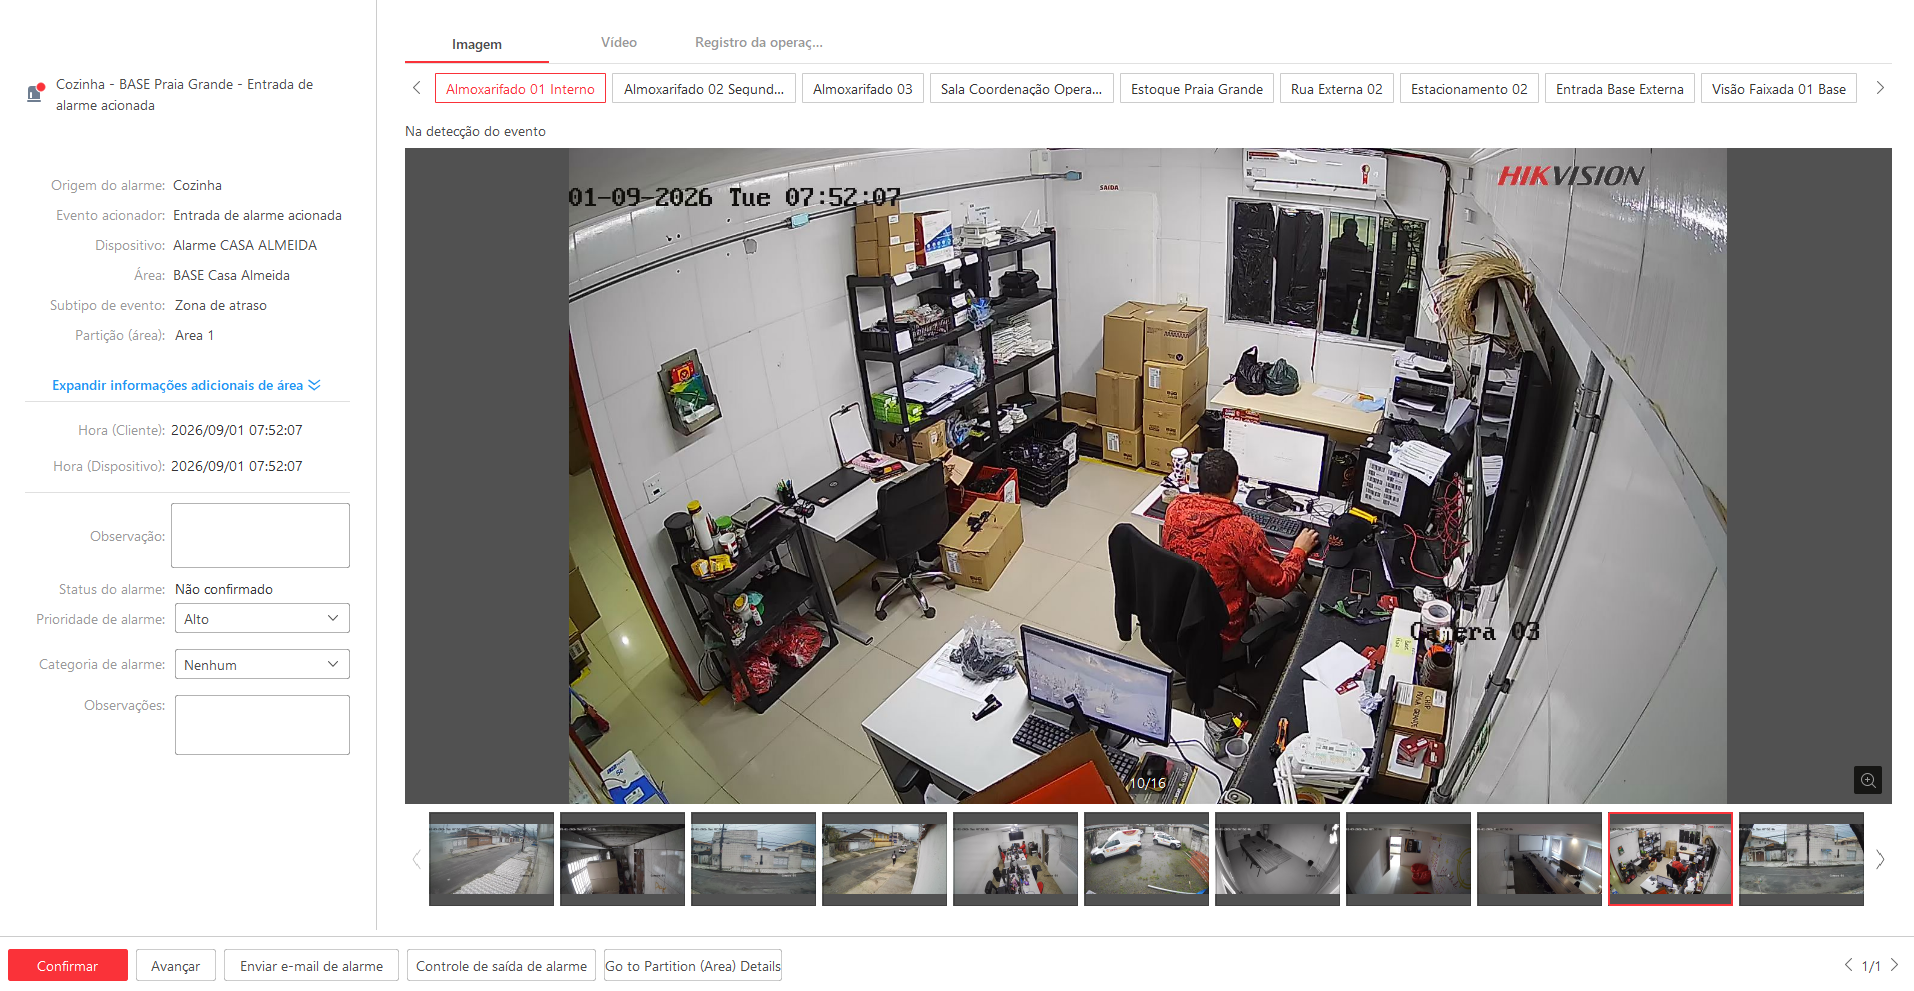The width and height of the screenshot is (1914, 991).
Task: Select the white van parking thumbnail
Action: click(1146, 859)
